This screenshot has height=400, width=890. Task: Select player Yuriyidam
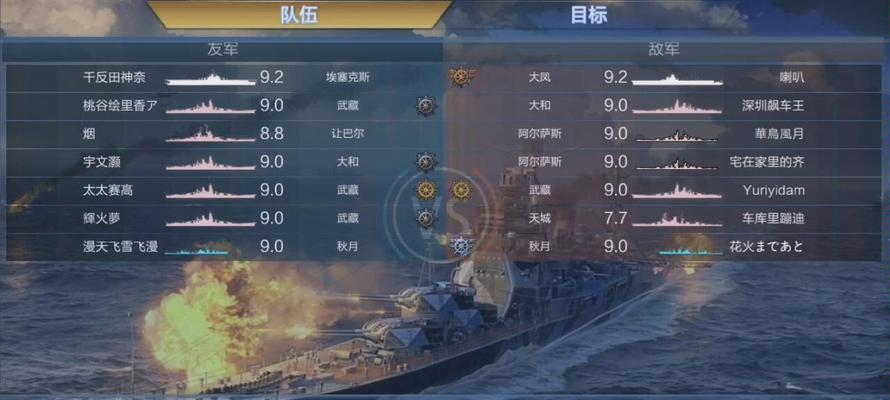774,191
